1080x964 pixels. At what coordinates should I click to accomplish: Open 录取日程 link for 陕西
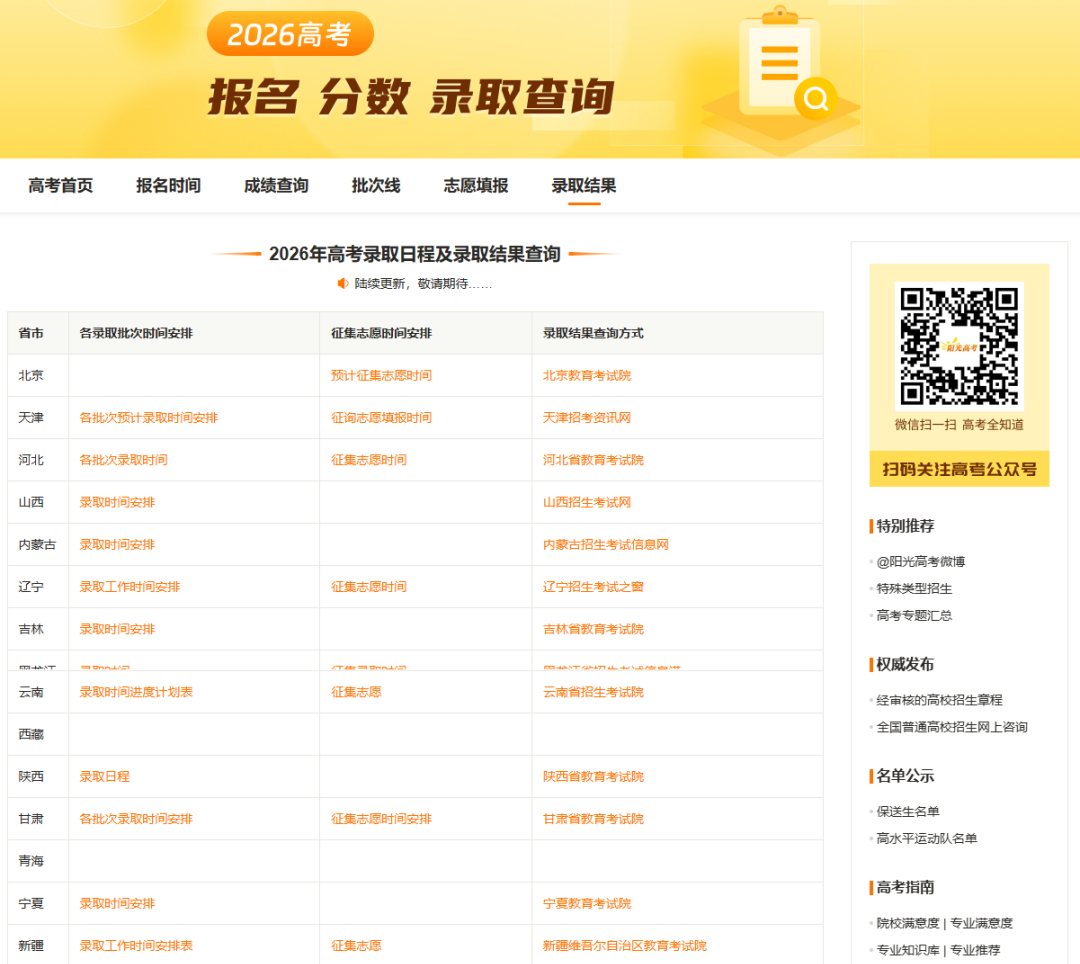coord(105,777)
